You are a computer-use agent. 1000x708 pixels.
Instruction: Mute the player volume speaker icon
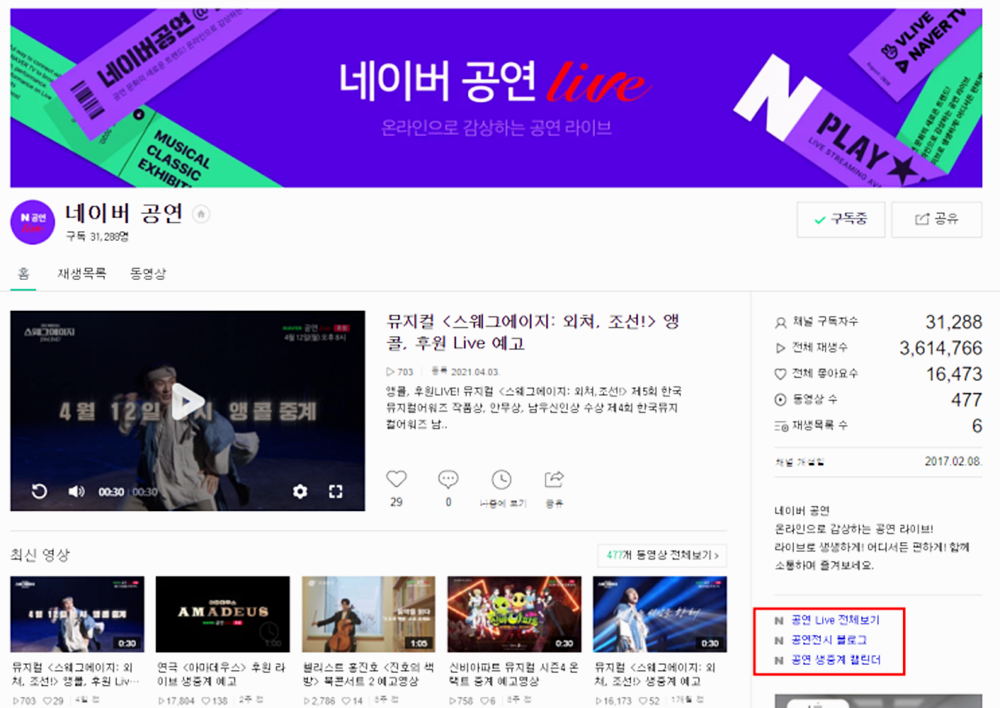coord(76,491)
